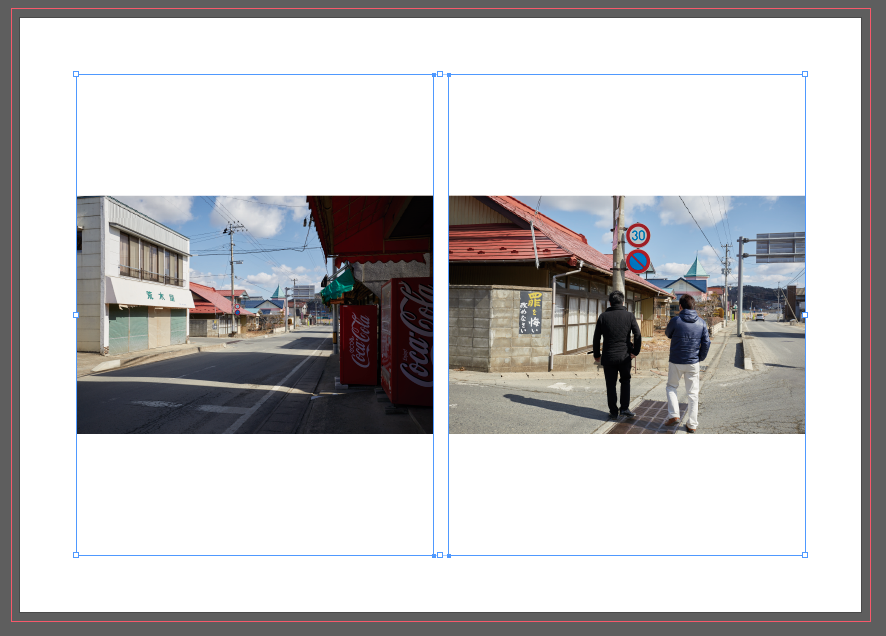Click the bottom-left corner selection handle
The image size is (886, 636).
[76, 555]
